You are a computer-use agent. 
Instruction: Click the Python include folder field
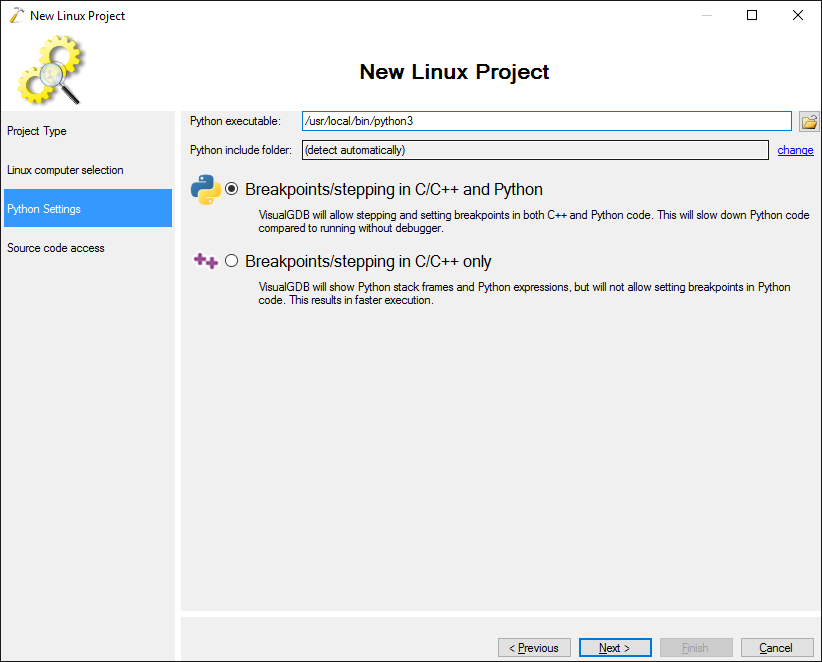click(535, 150)
